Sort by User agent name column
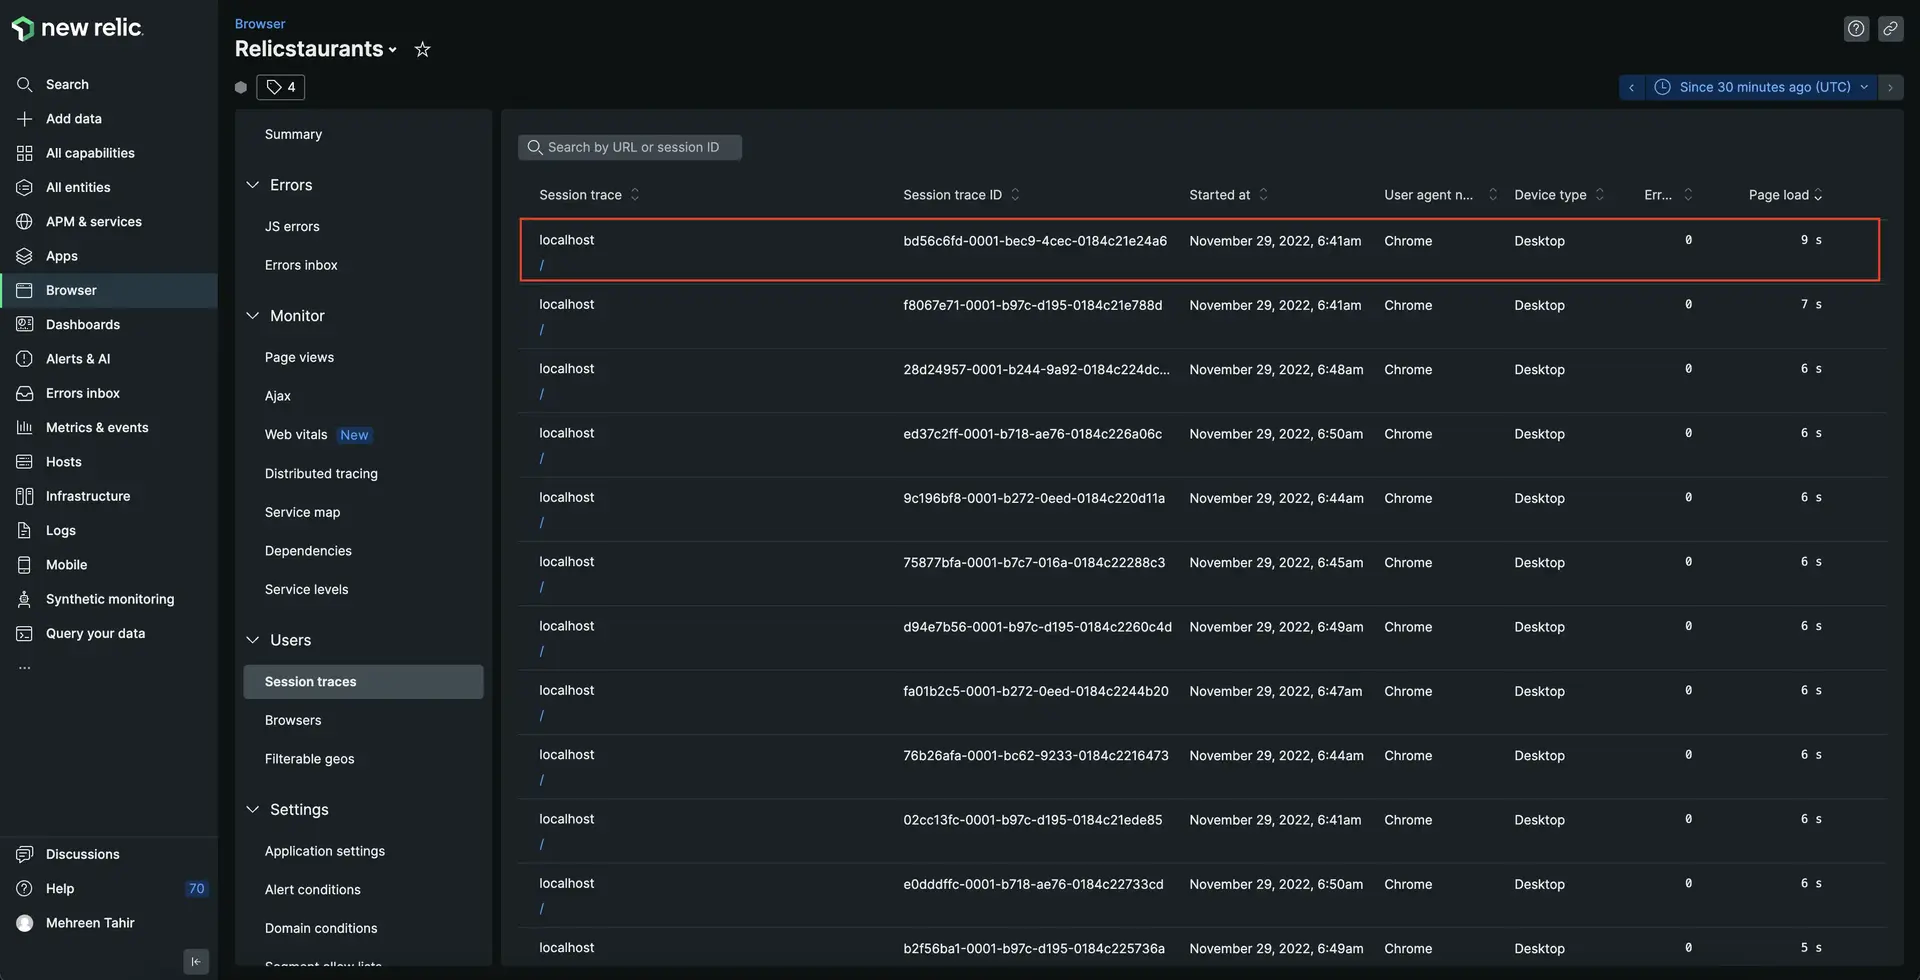Viewport: 1920px width, 980px height. pos(1440,195)
